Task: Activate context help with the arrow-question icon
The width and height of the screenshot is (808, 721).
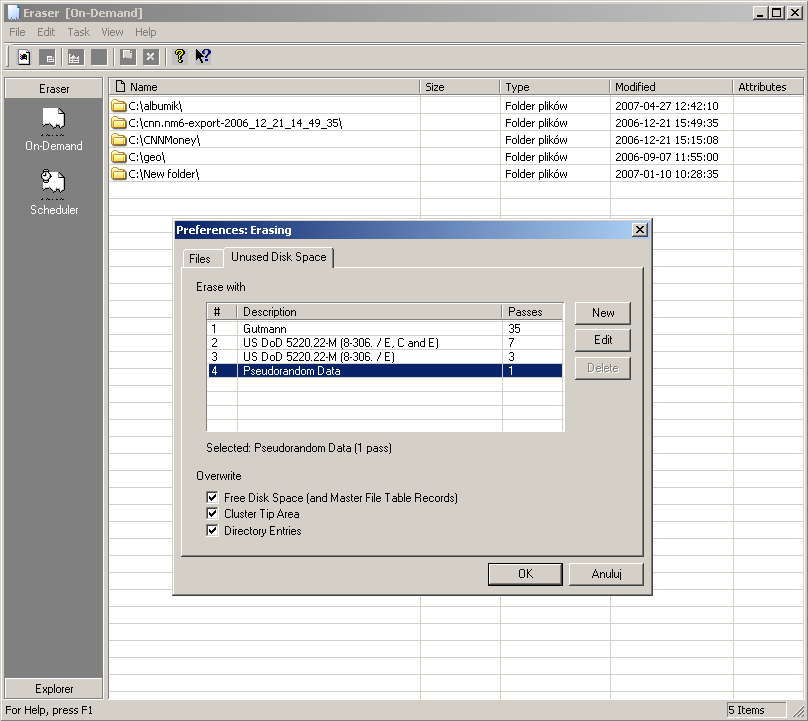Action: pos(202,56)
